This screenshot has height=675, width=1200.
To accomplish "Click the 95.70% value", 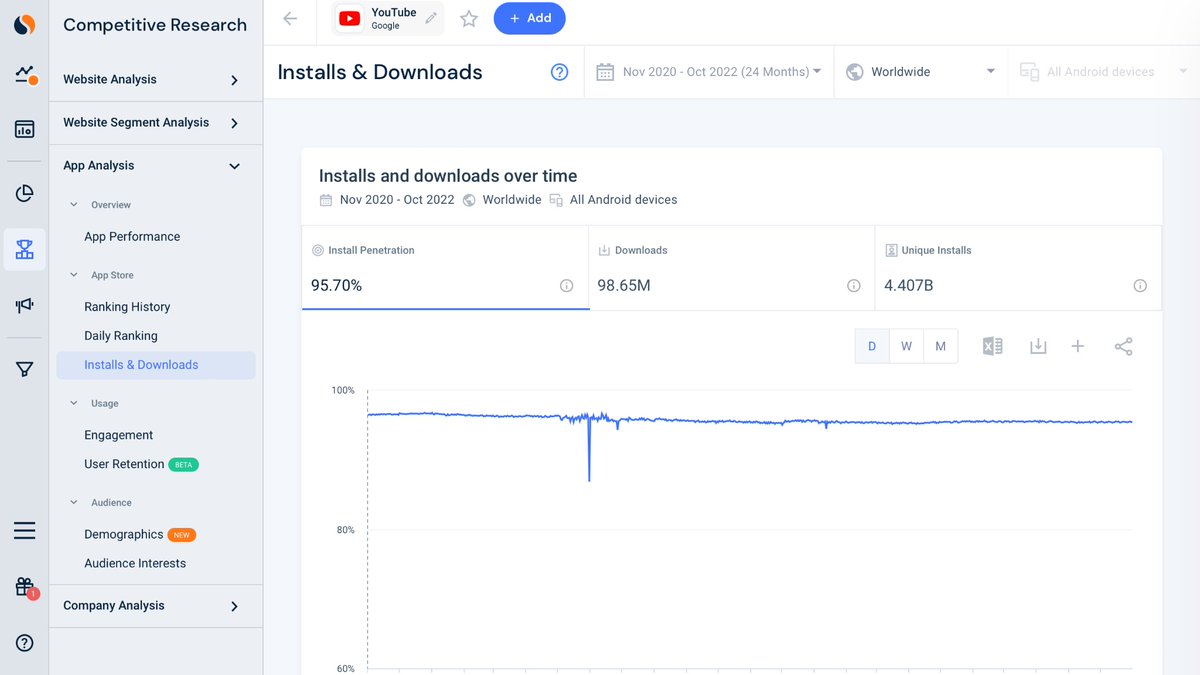I will [336, 286].
